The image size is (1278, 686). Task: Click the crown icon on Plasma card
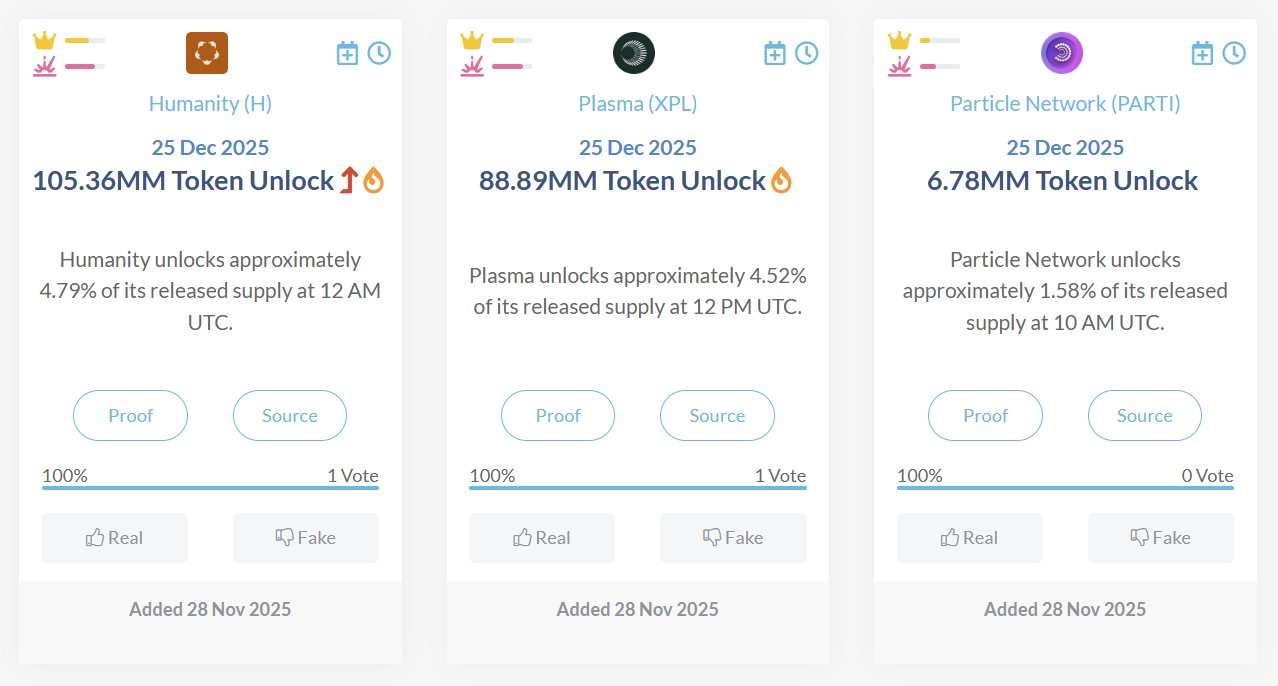pos(472,40)
